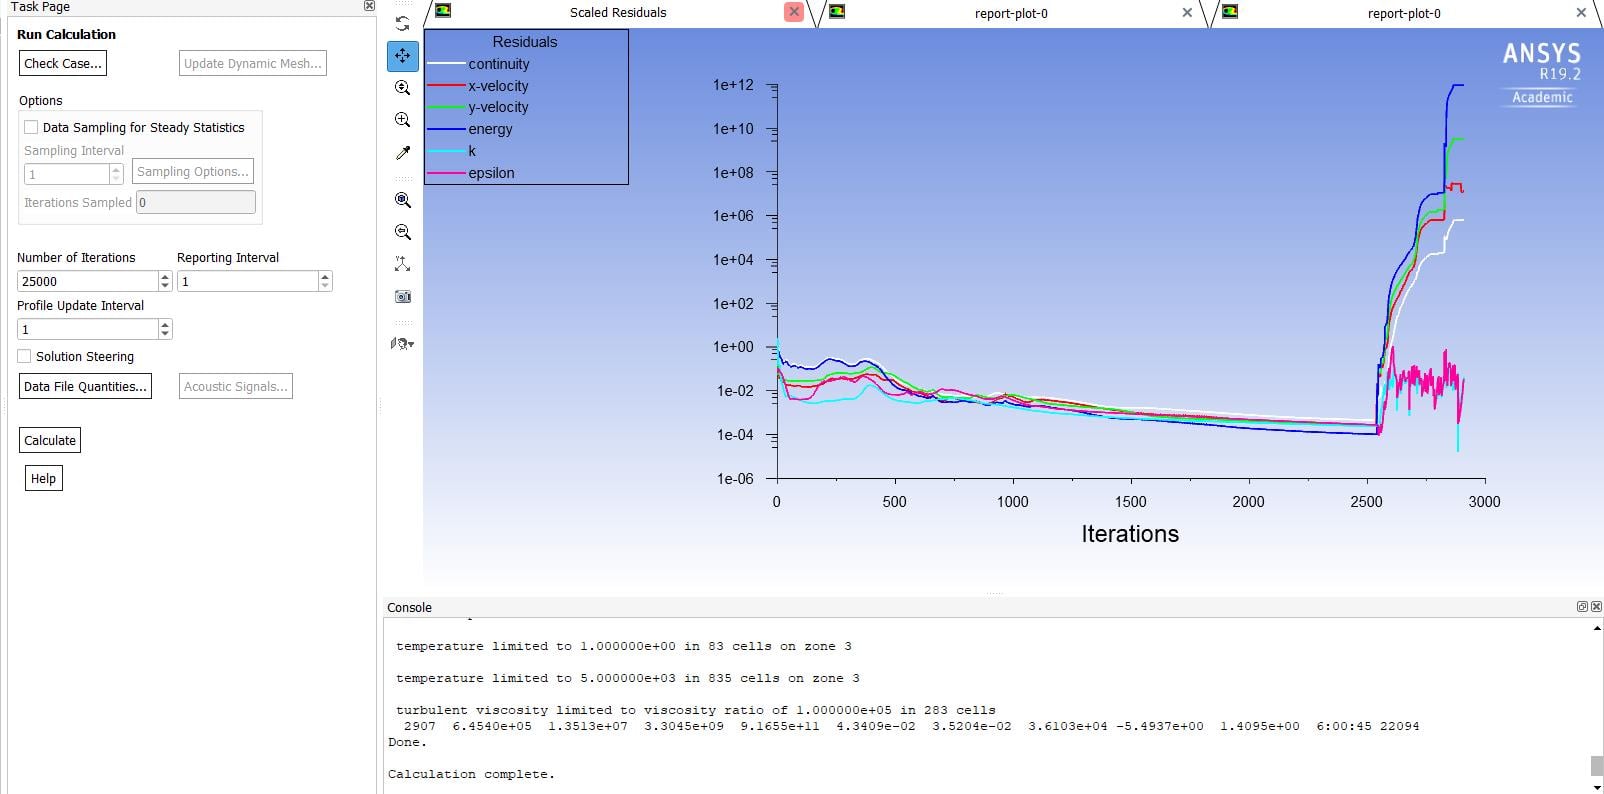Select the probe (eyedropper) tool
The height and width of the screenshot is (794, 1604).
click(402, 153)
